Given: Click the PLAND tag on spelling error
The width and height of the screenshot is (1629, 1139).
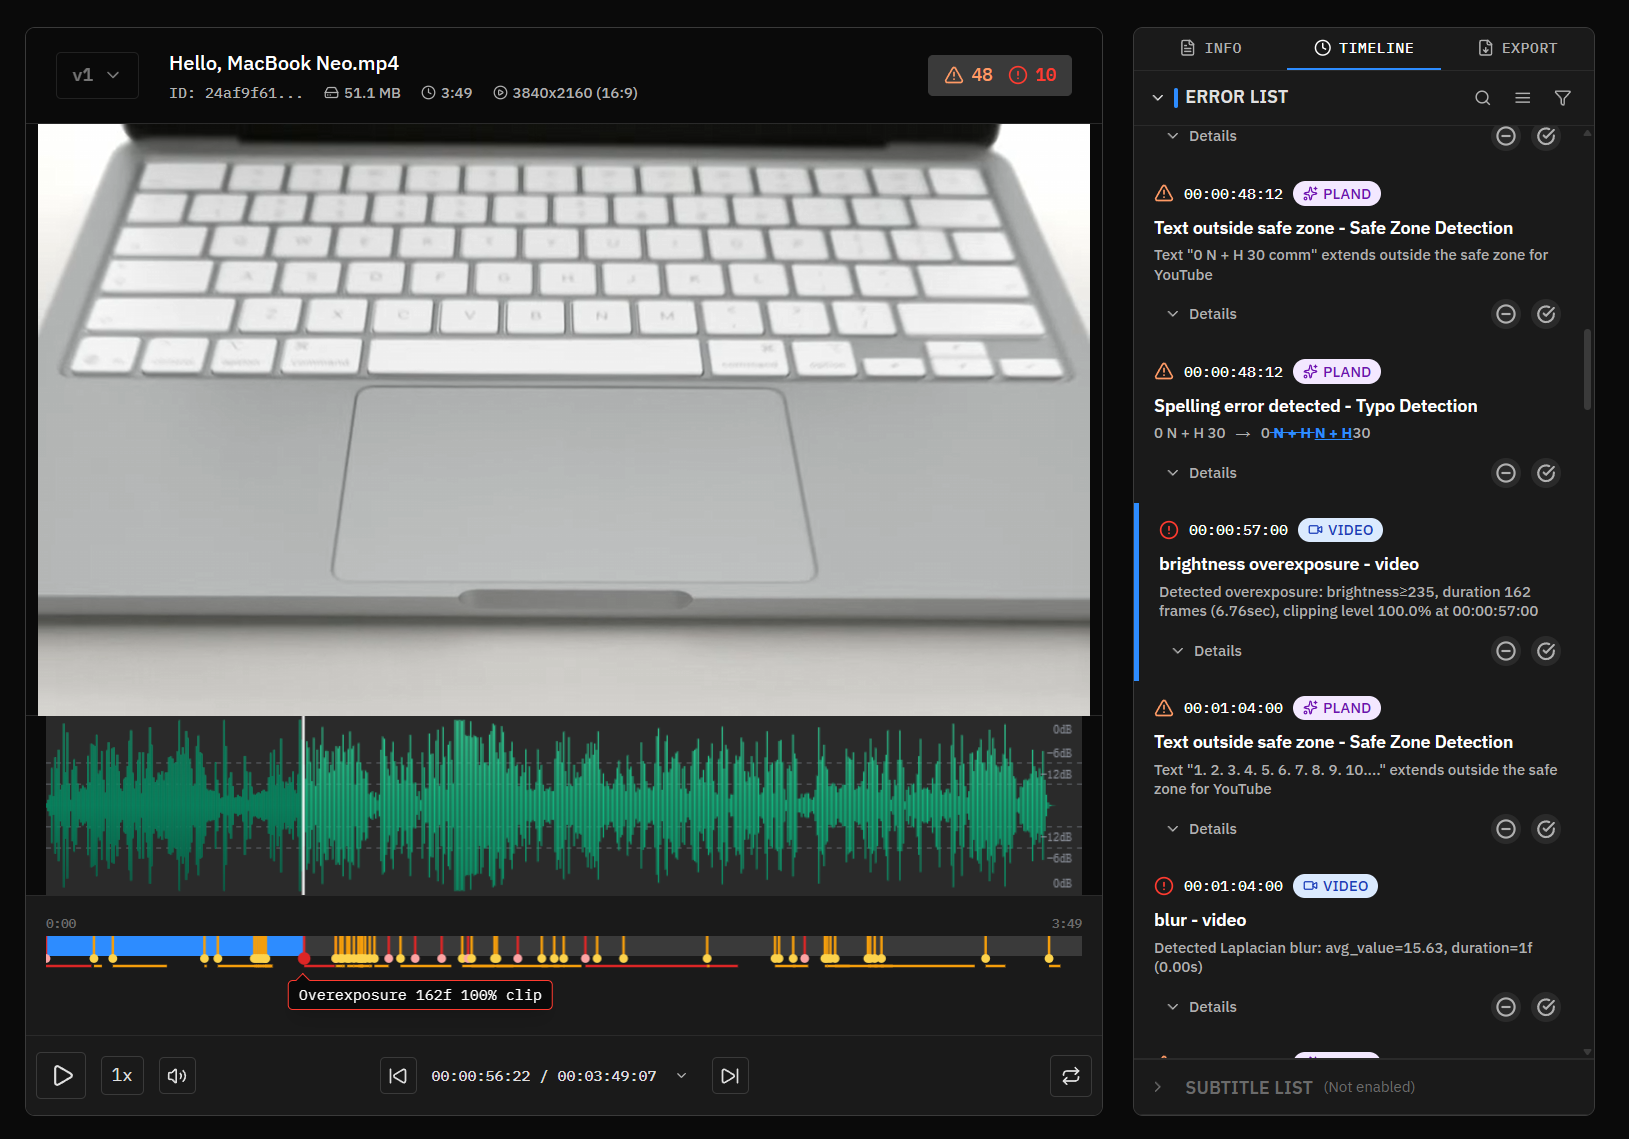Looking at the screenshot, I should click(x=1337, y=372).
